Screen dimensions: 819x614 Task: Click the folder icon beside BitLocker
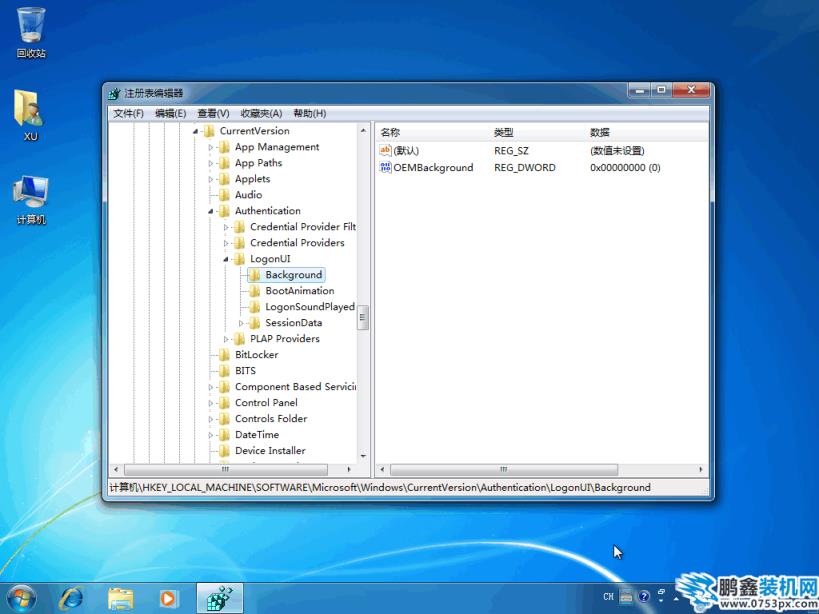224,355
